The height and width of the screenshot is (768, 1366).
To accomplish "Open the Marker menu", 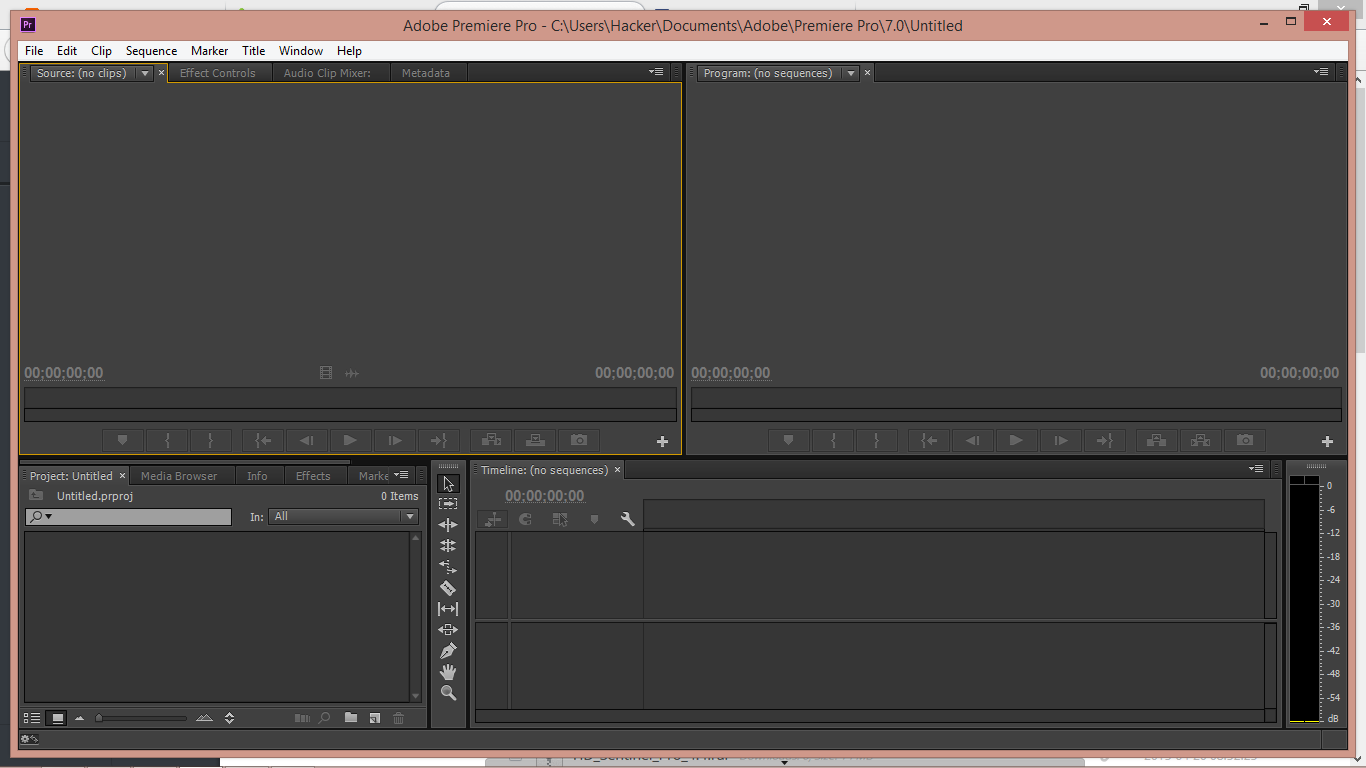I will (x=210, y=51).
